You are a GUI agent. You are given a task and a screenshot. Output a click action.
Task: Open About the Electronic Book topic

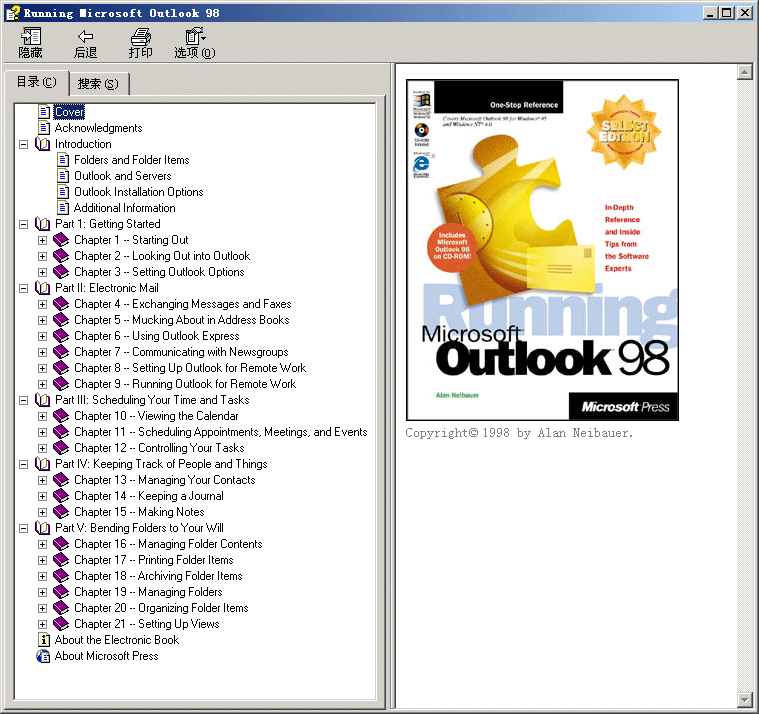tap(117, 639)
